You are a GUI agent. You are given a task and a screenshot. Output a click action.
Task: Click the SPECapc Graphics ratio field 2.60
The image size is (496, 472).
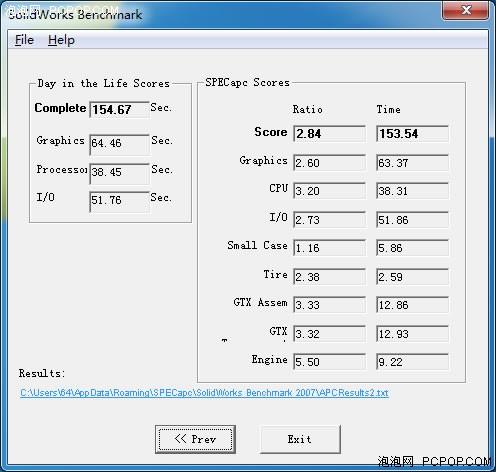[x=329, y=163]
